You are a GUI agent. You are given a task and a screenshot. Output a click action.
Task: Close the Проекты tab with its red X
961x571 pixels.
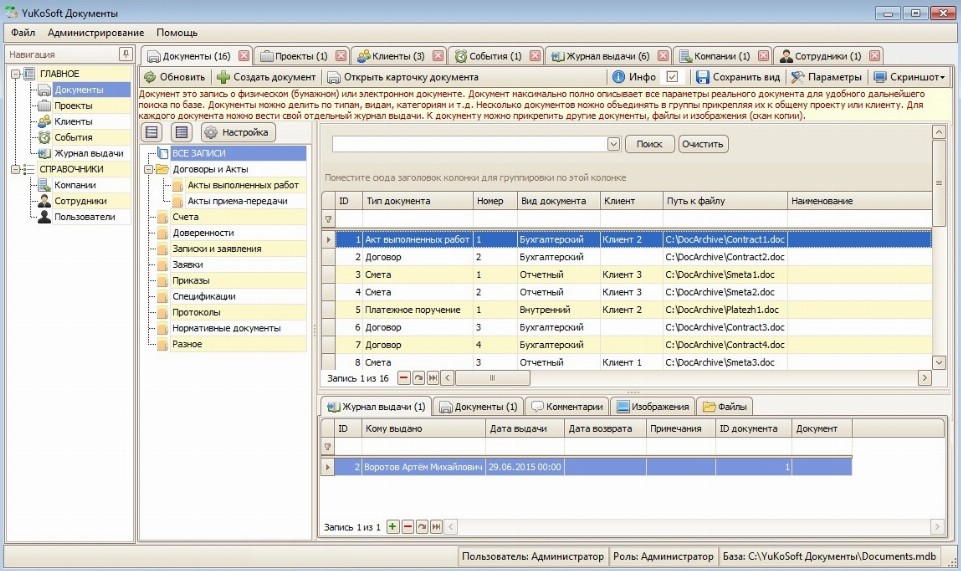click(340, 56)
